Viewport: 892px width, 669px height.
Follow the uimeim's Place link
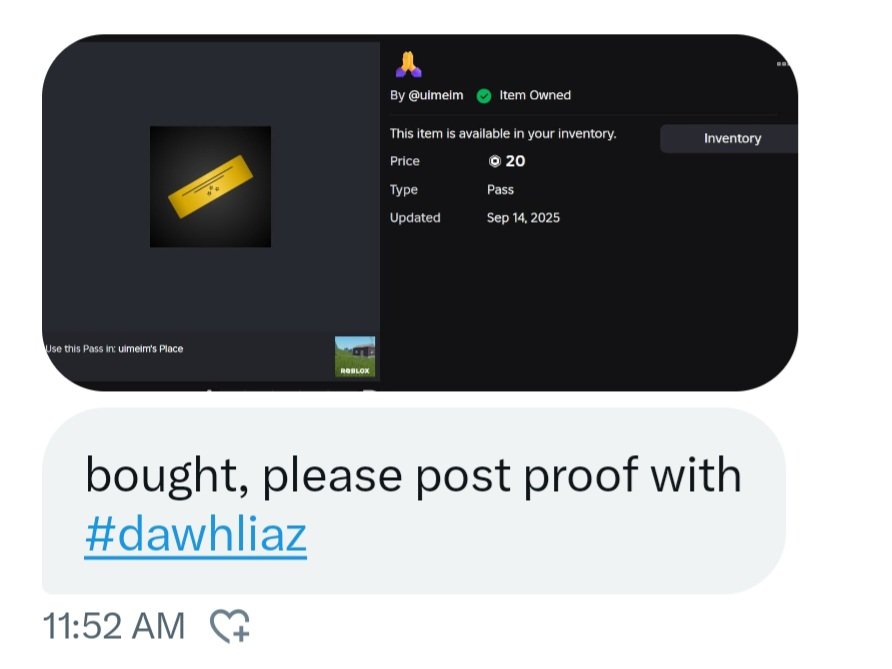[151, 349]
